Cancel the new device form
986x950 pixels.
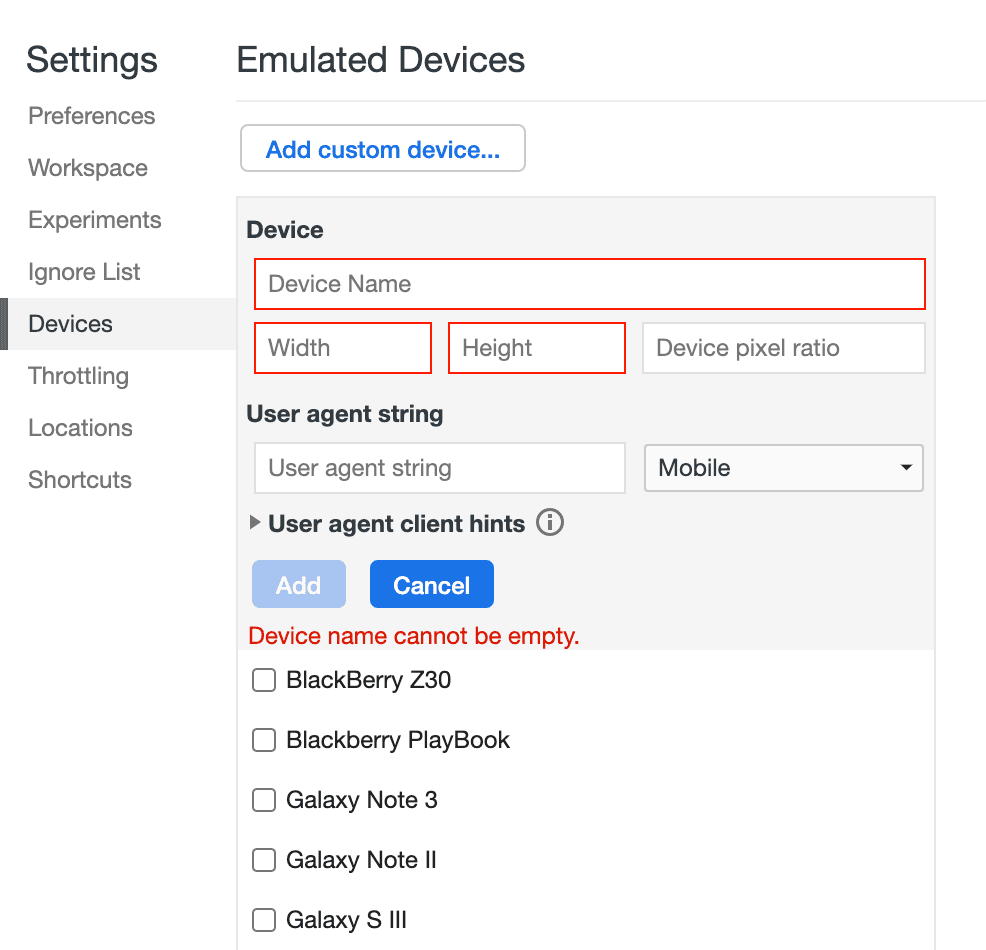(x=431, y=584)
